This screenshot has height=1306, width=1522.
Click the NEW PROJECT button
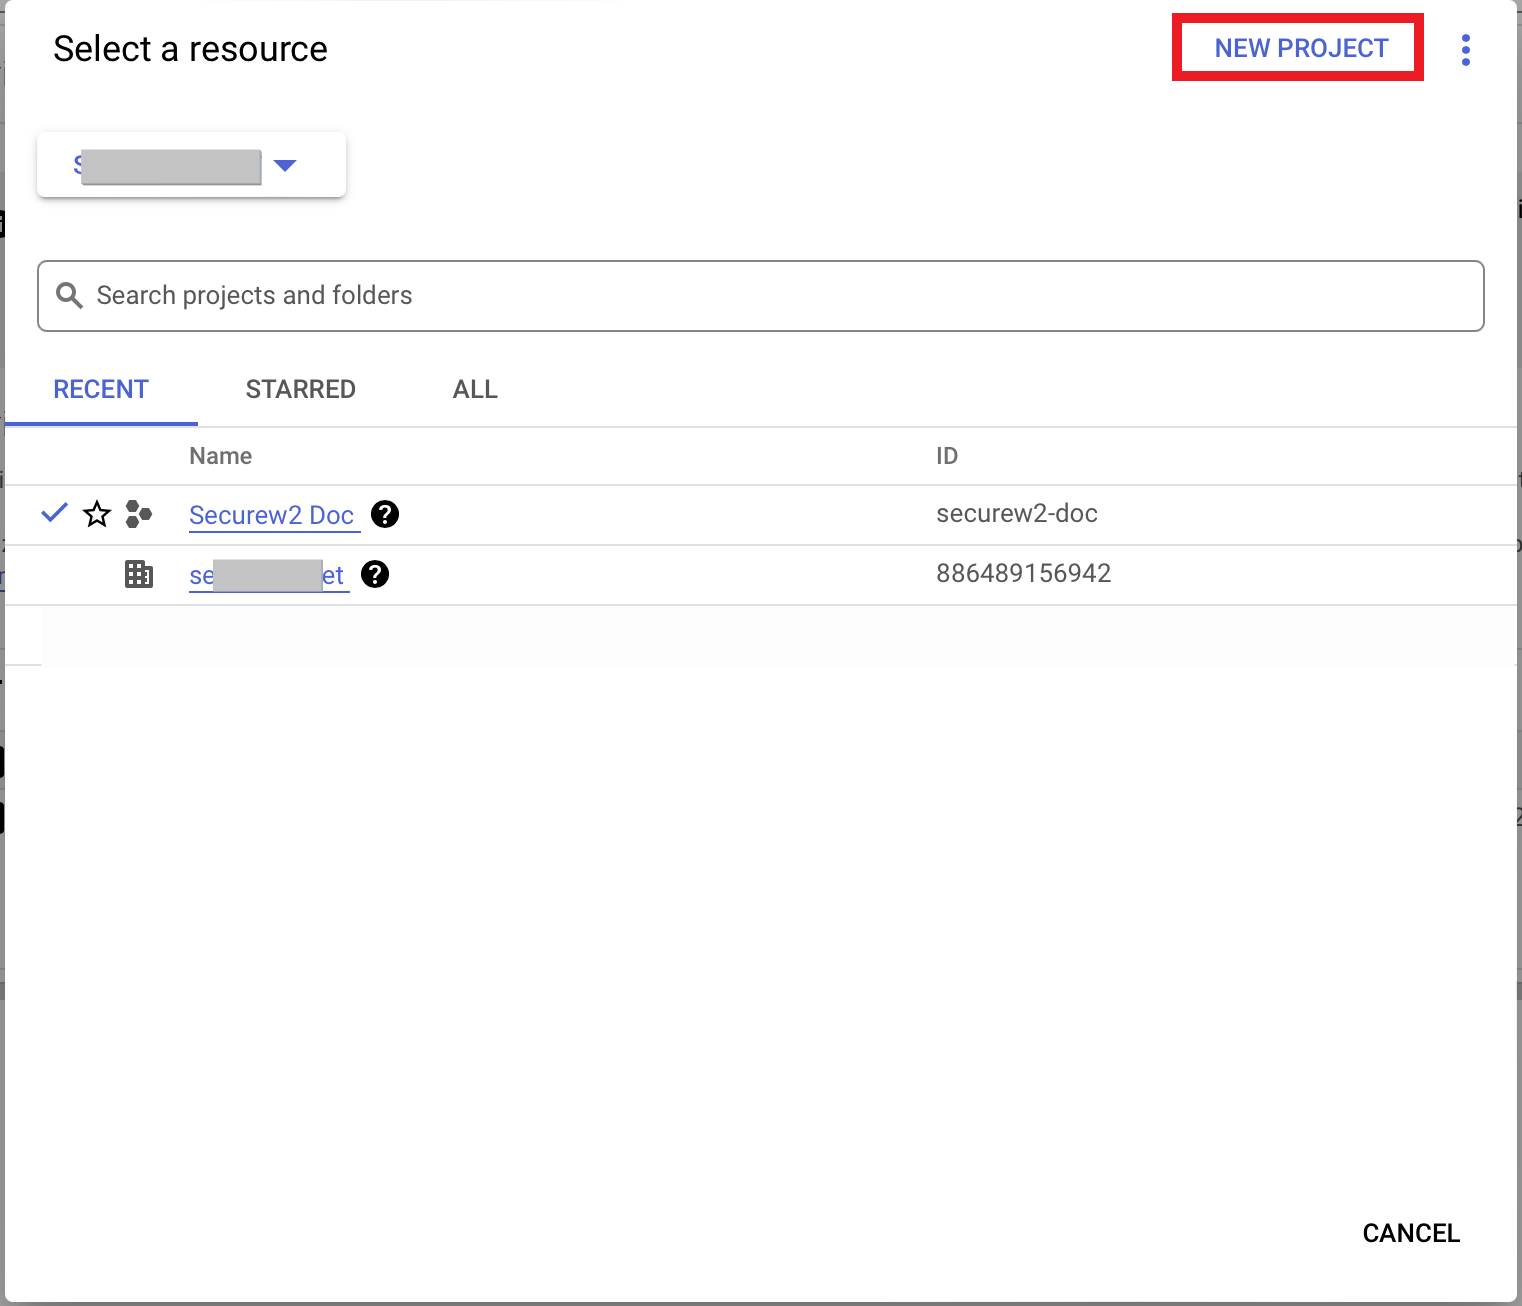pyautogui.click(x=1300, y=48)
